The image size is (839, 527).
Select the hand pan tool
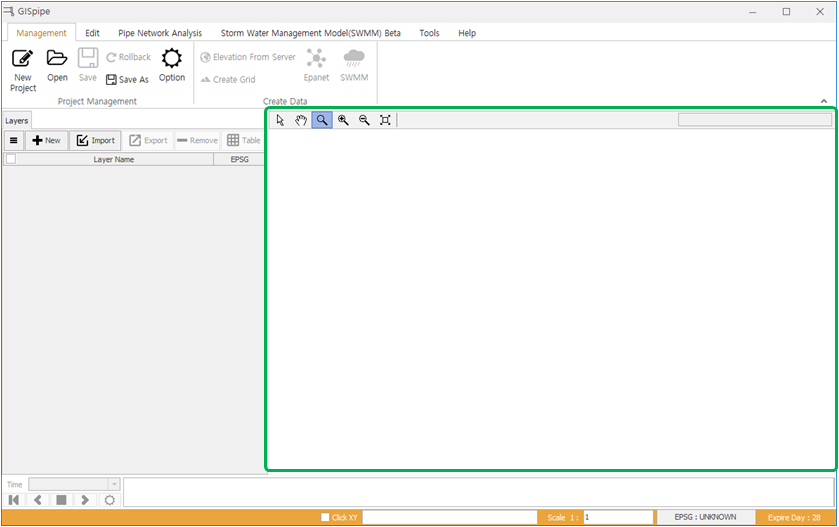[x=301, y=120]
